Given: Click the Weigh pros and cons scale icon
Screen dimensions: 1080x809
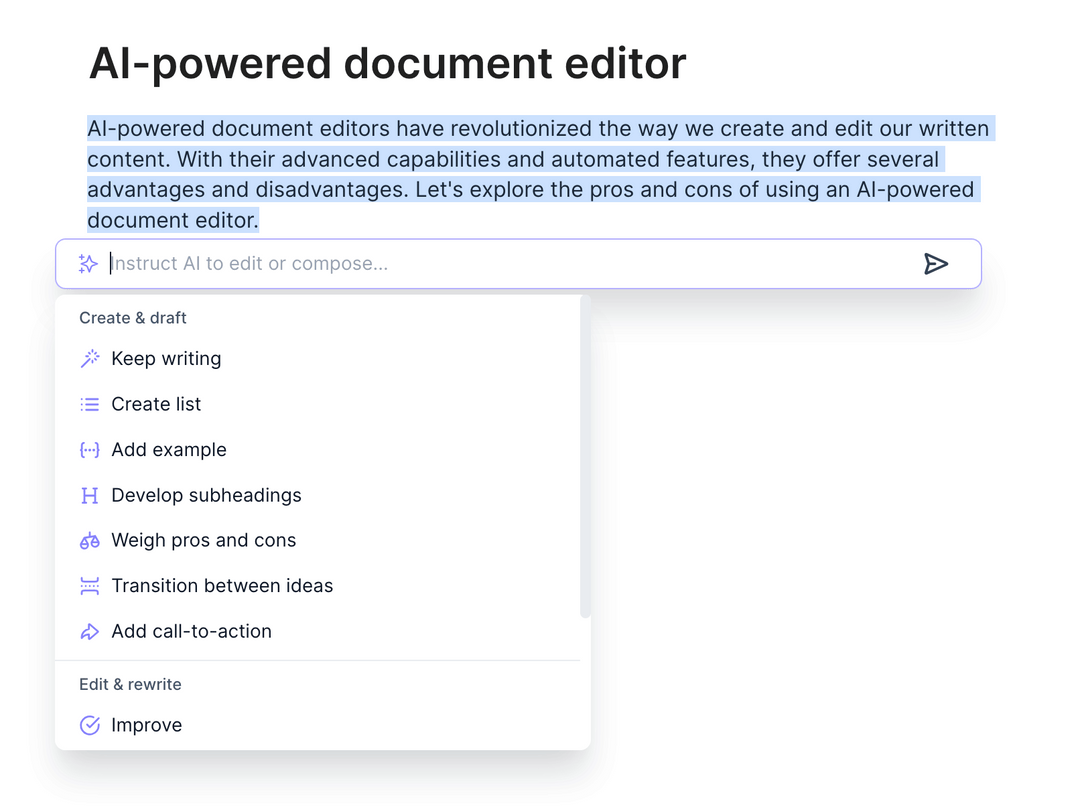Looking at the screenshot, I should 89,540.
